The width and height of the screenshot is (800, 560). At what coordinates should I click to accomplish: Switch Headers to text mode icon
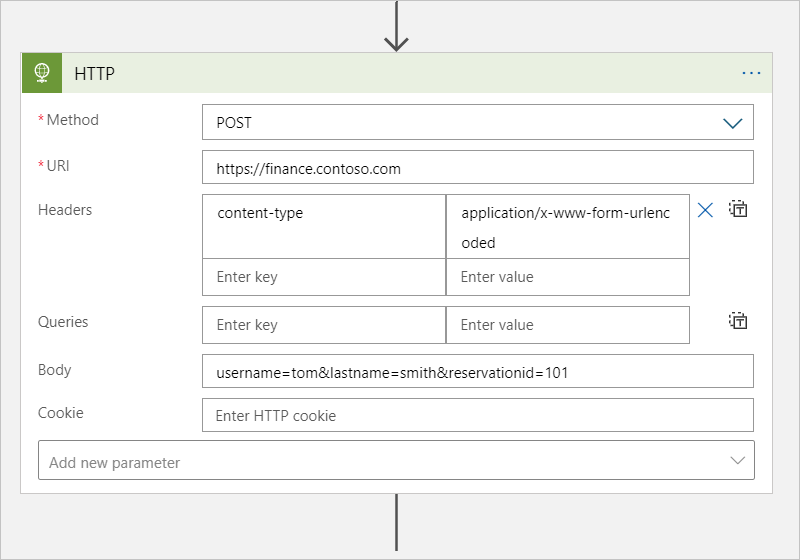[738, 209]
